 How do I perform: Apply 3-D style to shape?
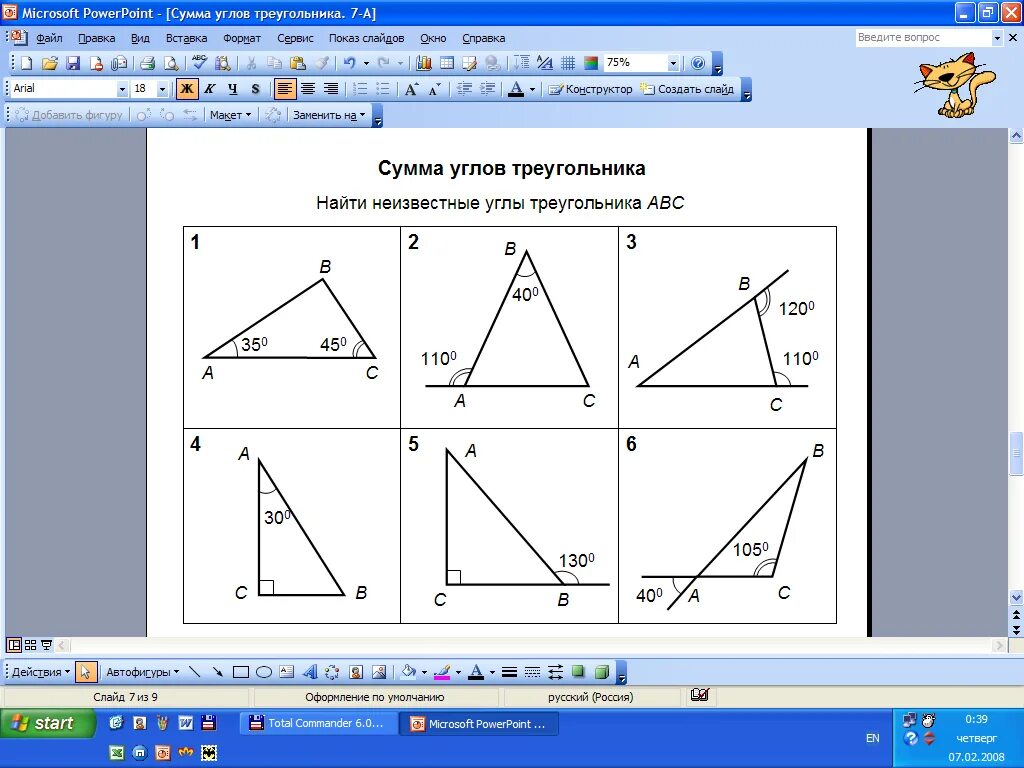[x=601, y=671]
